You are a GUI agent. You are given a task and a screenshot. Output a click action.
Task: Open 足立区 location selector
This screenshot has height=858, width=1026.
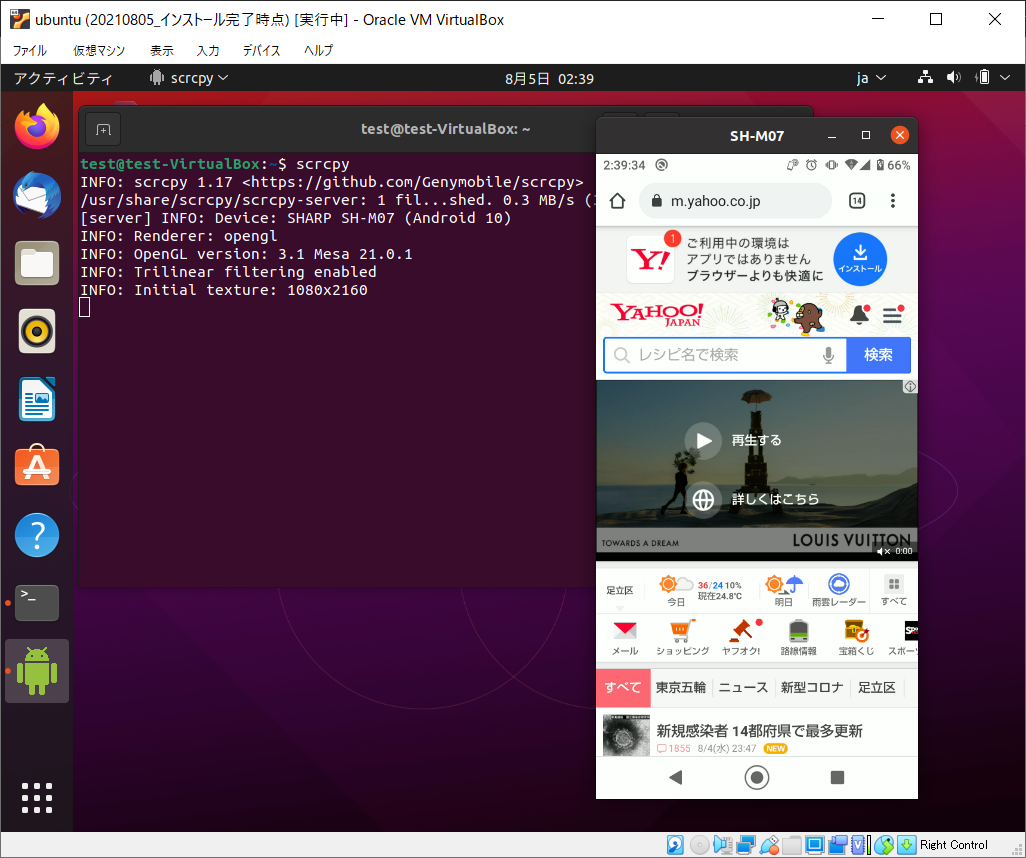click(x=620, y=591)
